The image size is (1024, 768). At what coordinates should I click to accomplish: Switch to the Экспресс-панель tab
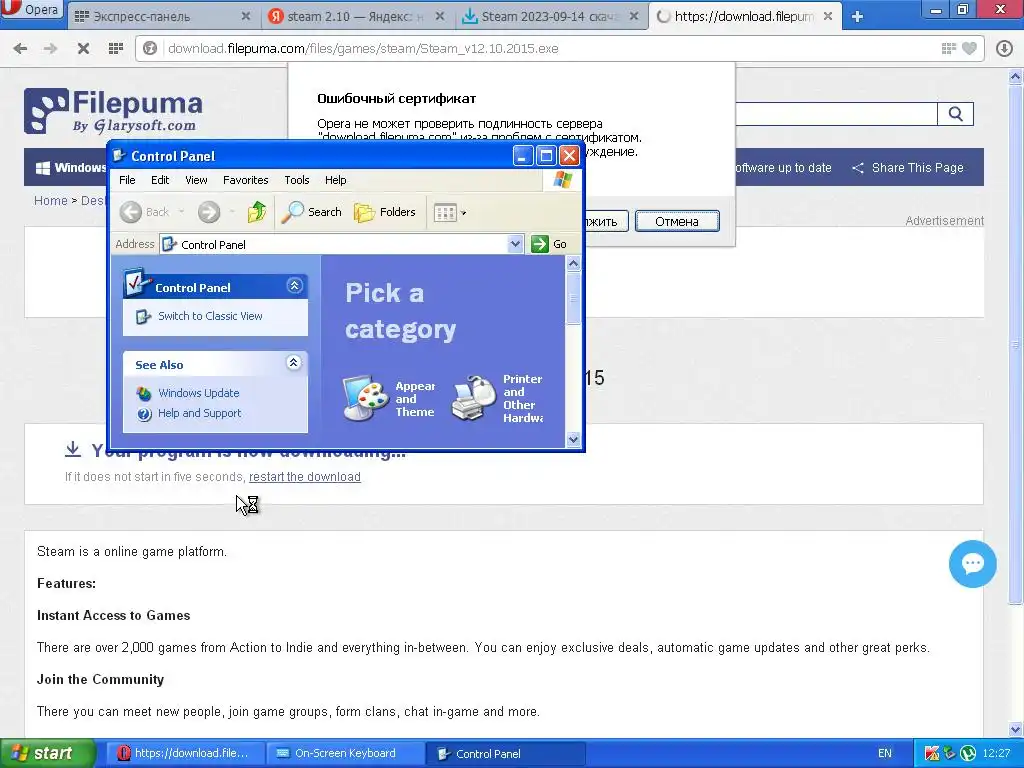(161, 16)
